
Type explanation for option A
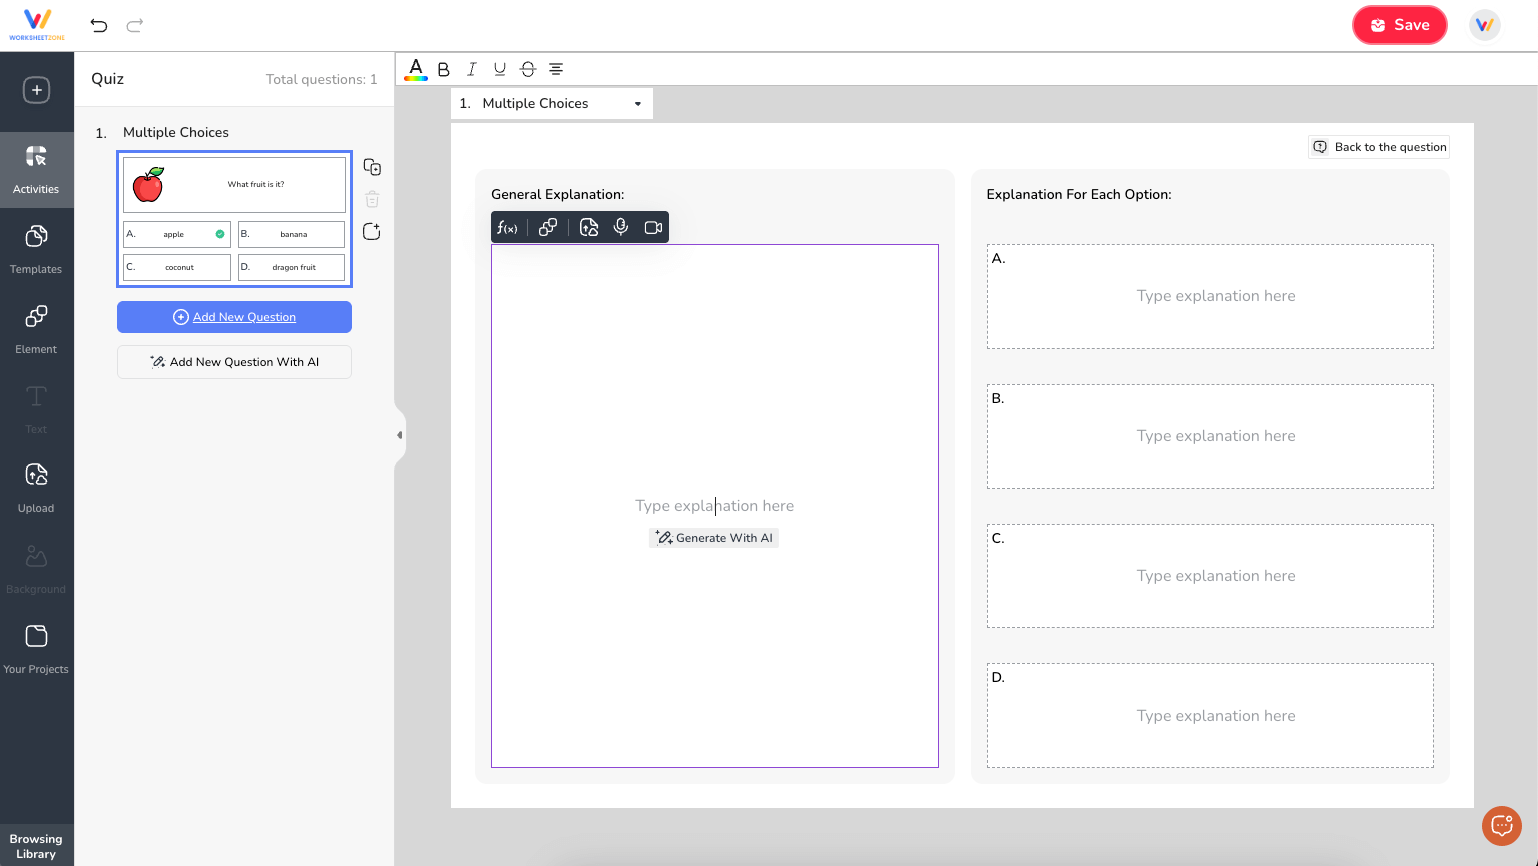click(1210, 296)
